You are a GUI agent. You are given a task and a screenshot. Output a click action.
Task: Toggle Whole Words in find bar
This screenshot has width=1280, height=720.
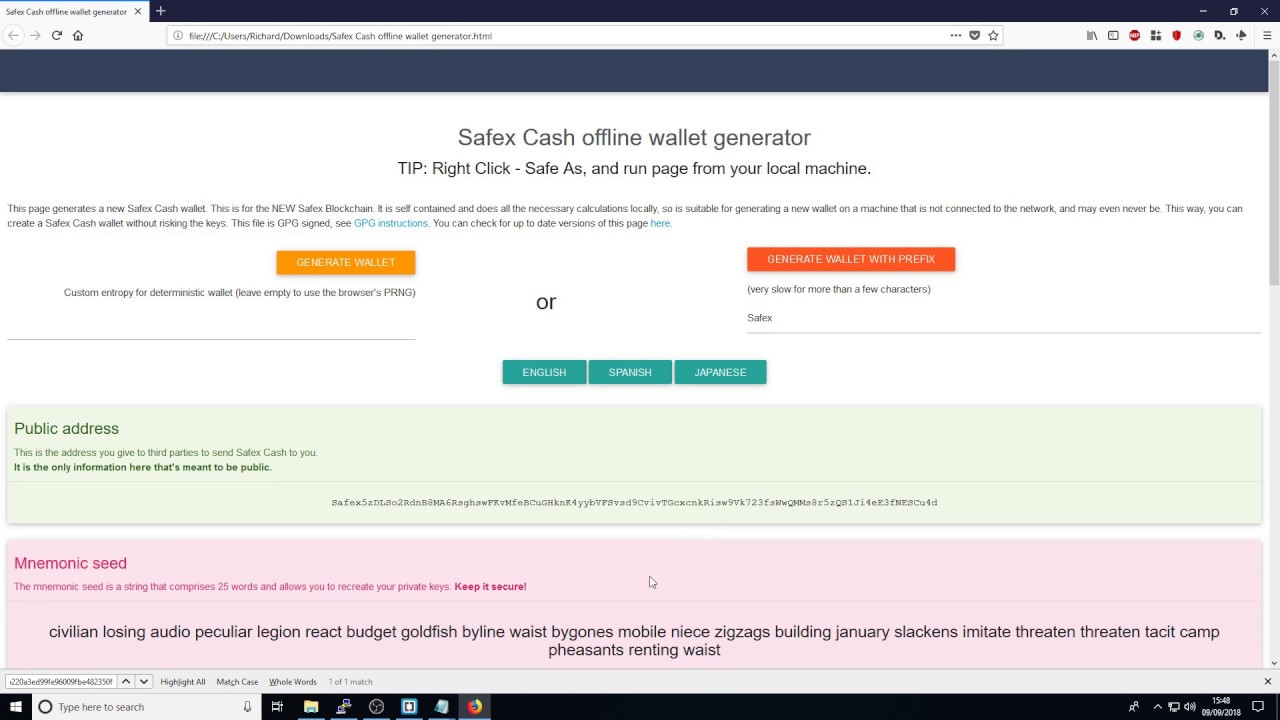[293, 682]
